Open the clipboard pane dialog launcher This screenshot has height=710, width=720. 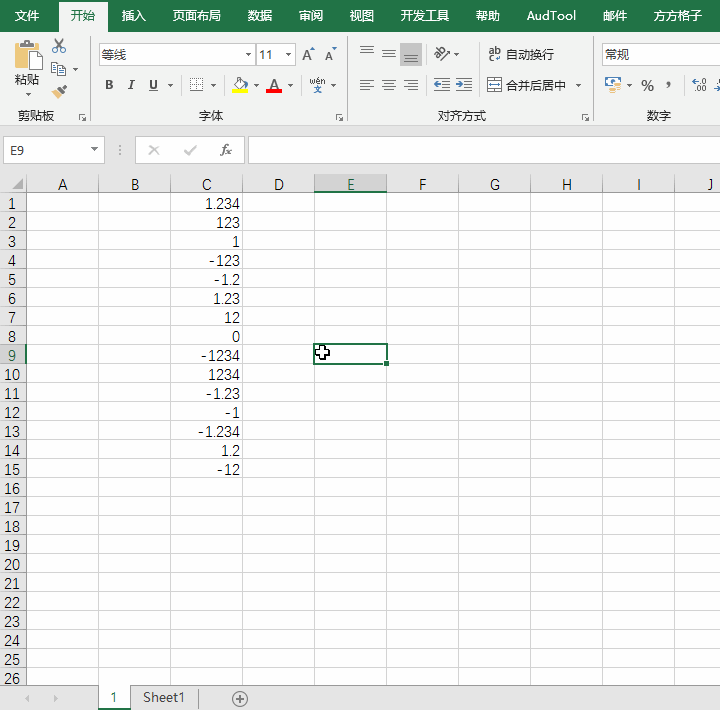[x=83, y=118]
